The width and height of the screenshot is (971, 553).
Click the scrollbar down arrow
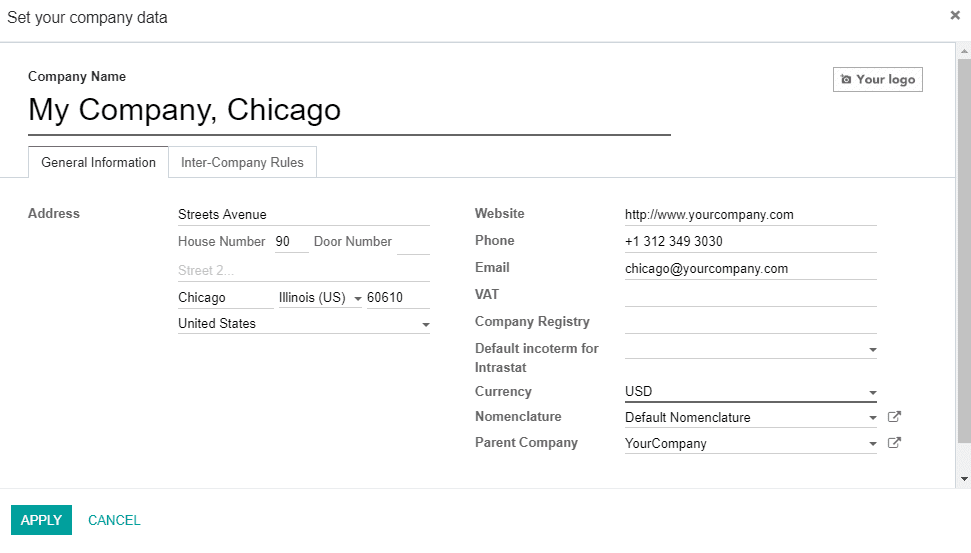(964, 479)
